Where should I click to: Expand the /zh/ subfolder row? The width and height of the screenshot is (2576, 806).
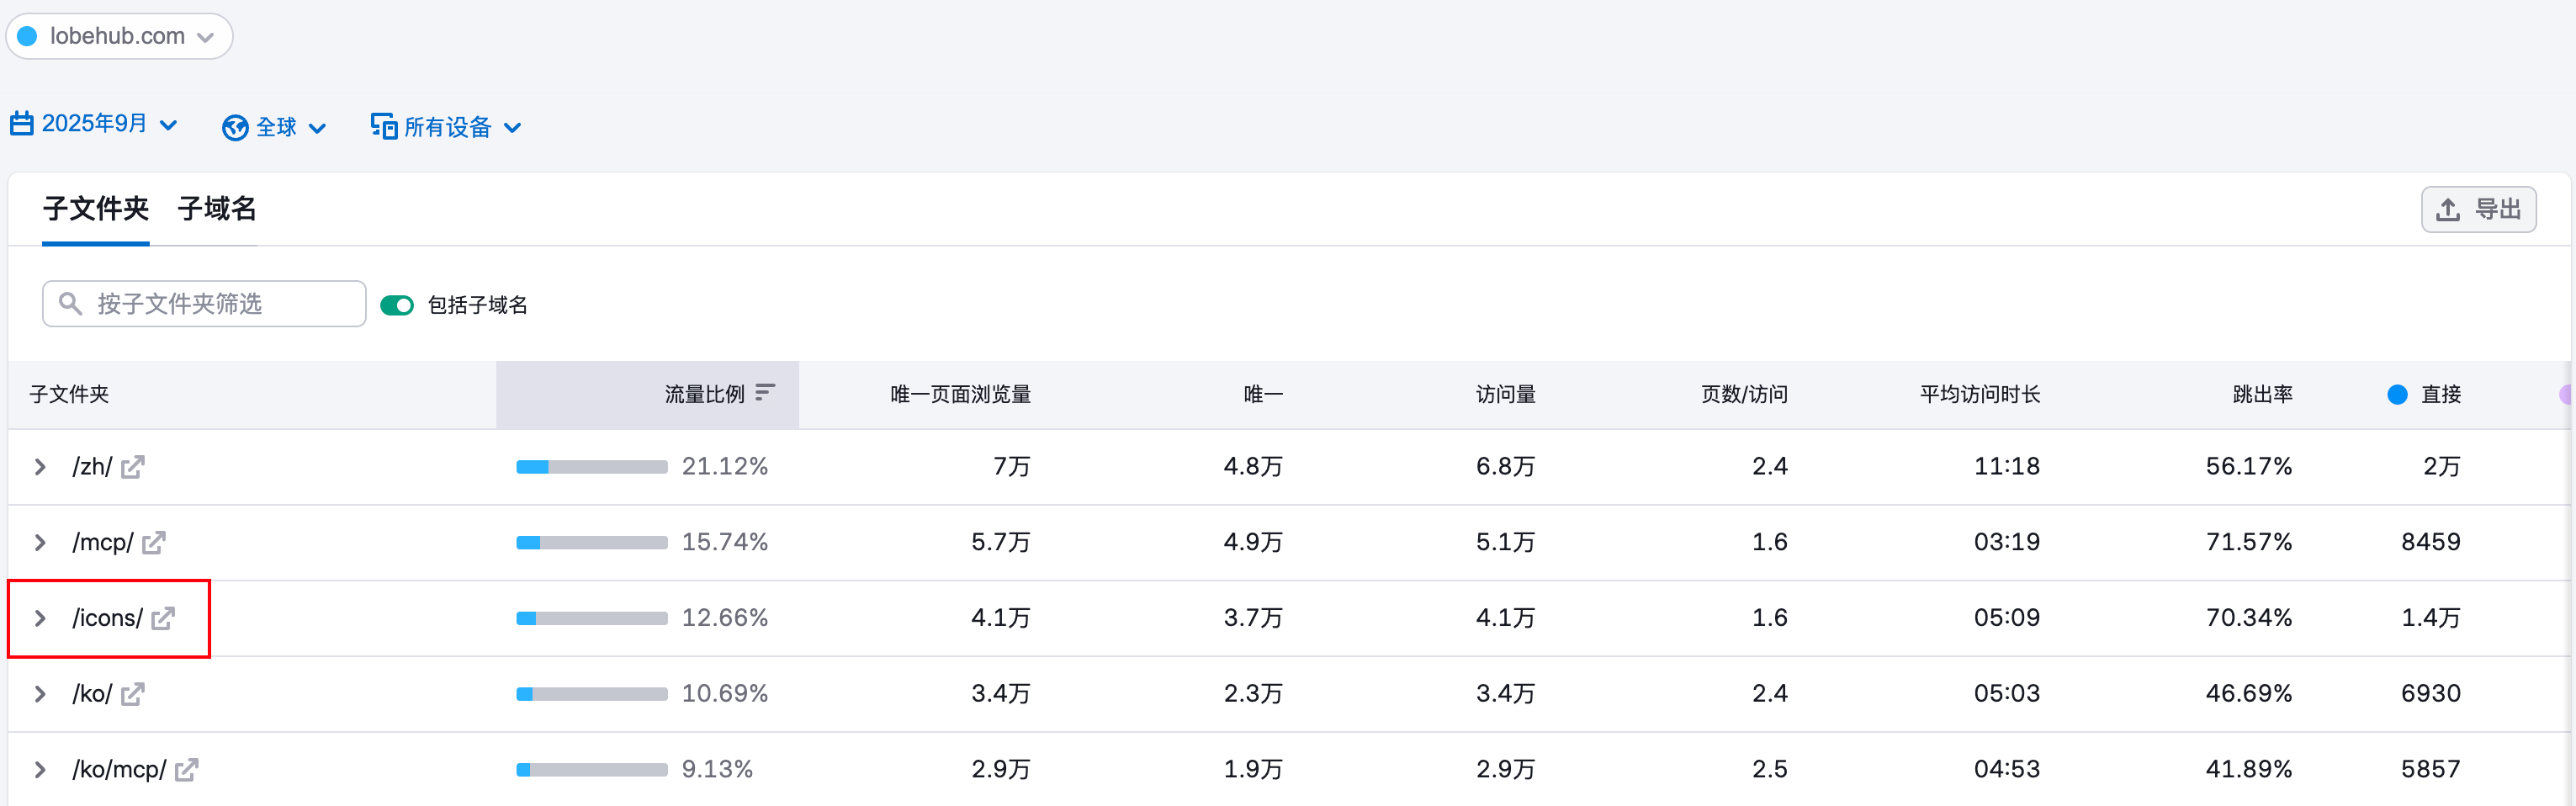[x=40, y=467]
